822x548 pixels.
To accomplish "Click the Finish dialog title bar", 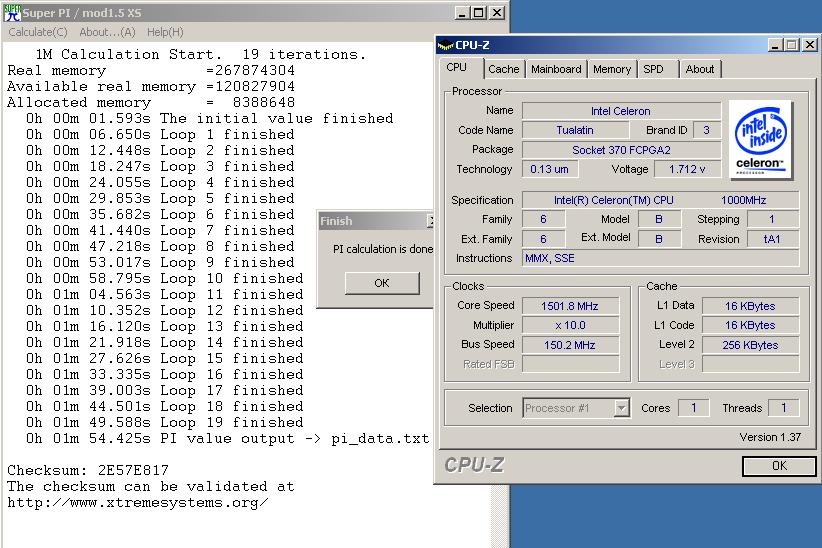I will pyautogui.click(x=375, y=221).
